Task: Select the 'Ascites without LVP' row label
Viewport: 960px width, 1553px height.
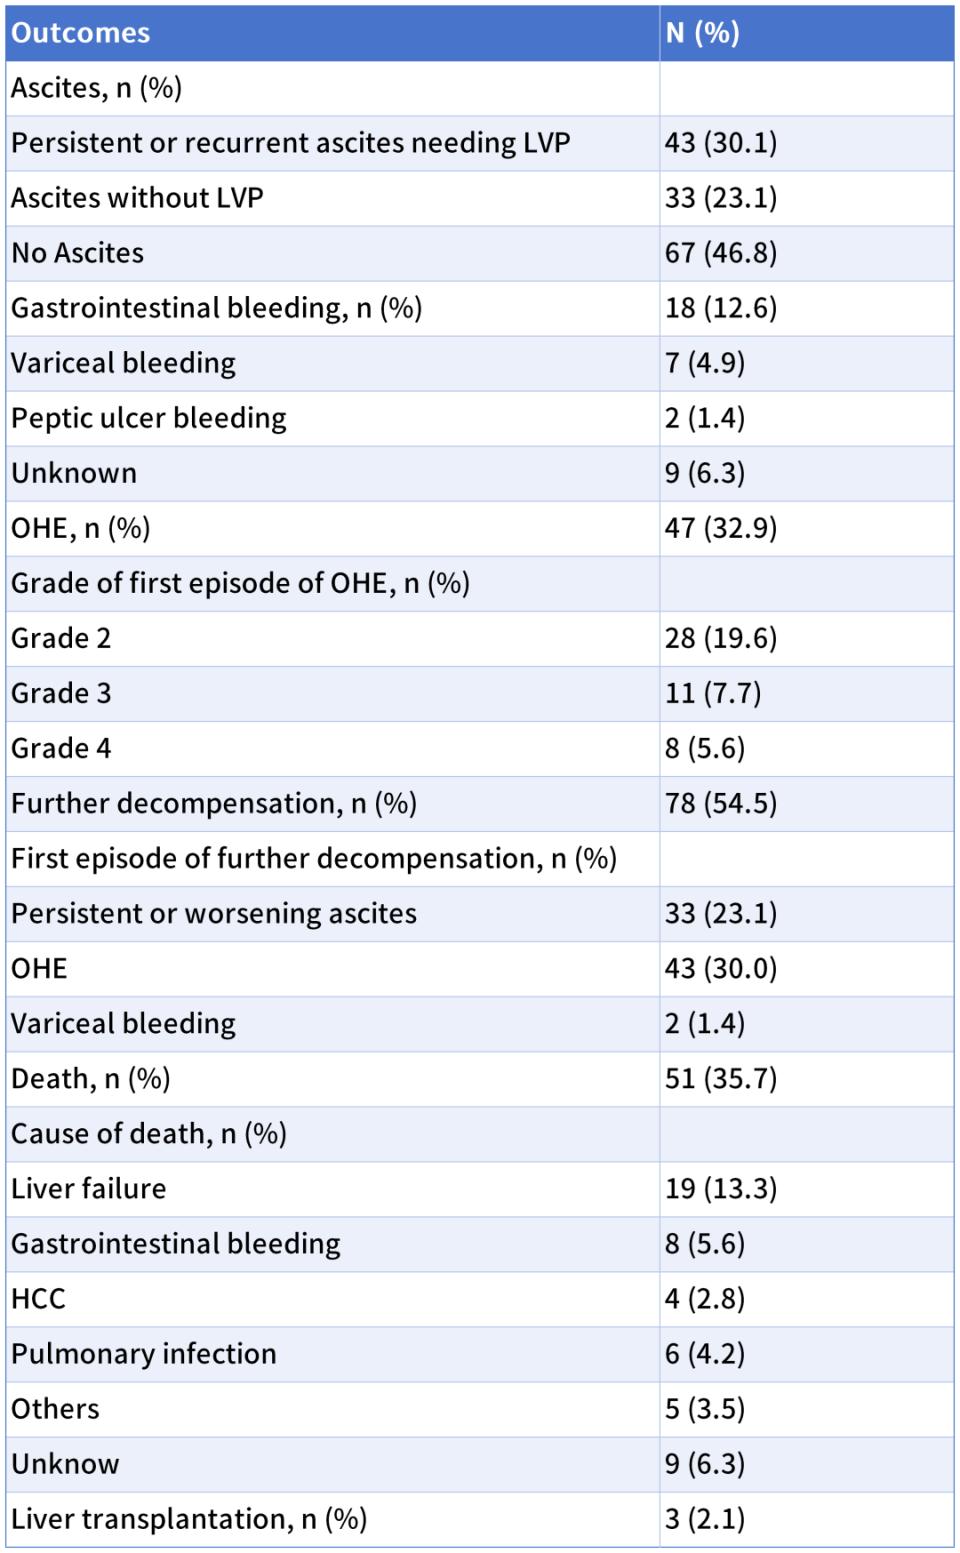Action: pos(137,198)
